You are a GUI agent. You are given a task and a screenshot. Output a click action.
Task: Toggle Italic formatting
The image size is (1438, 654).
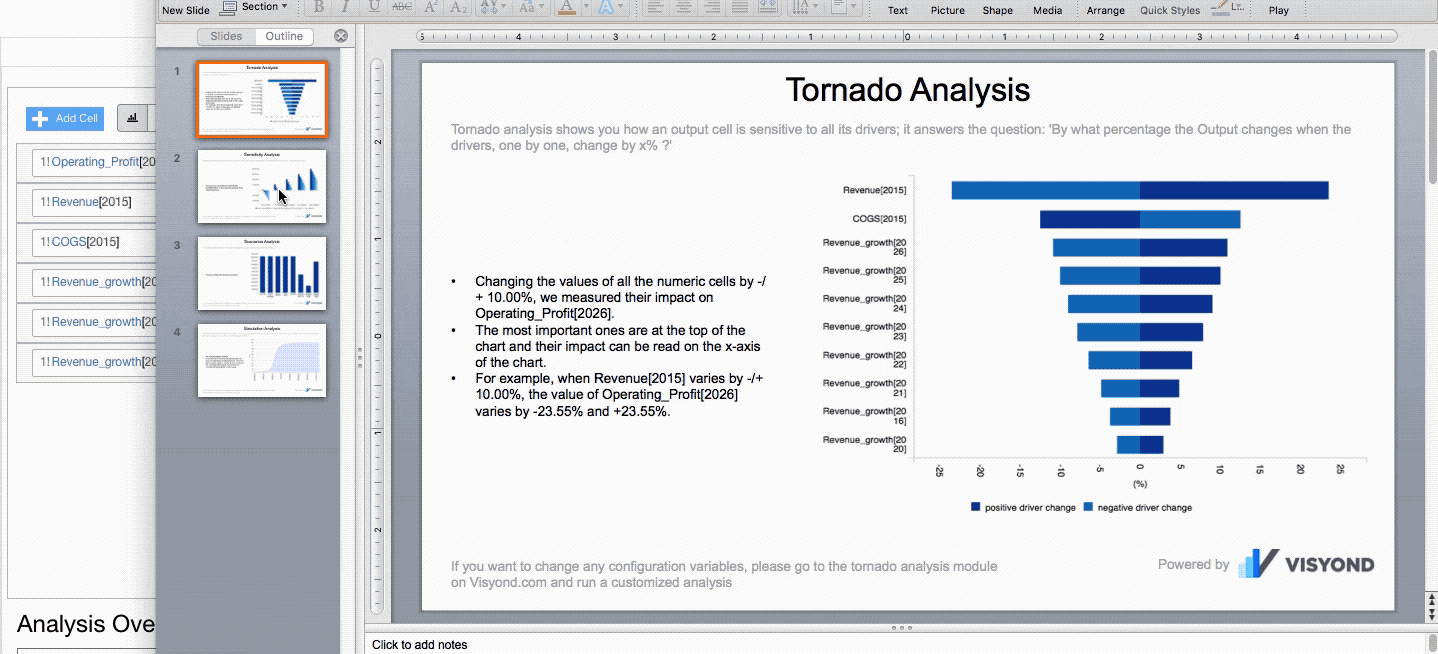(346, 7)
